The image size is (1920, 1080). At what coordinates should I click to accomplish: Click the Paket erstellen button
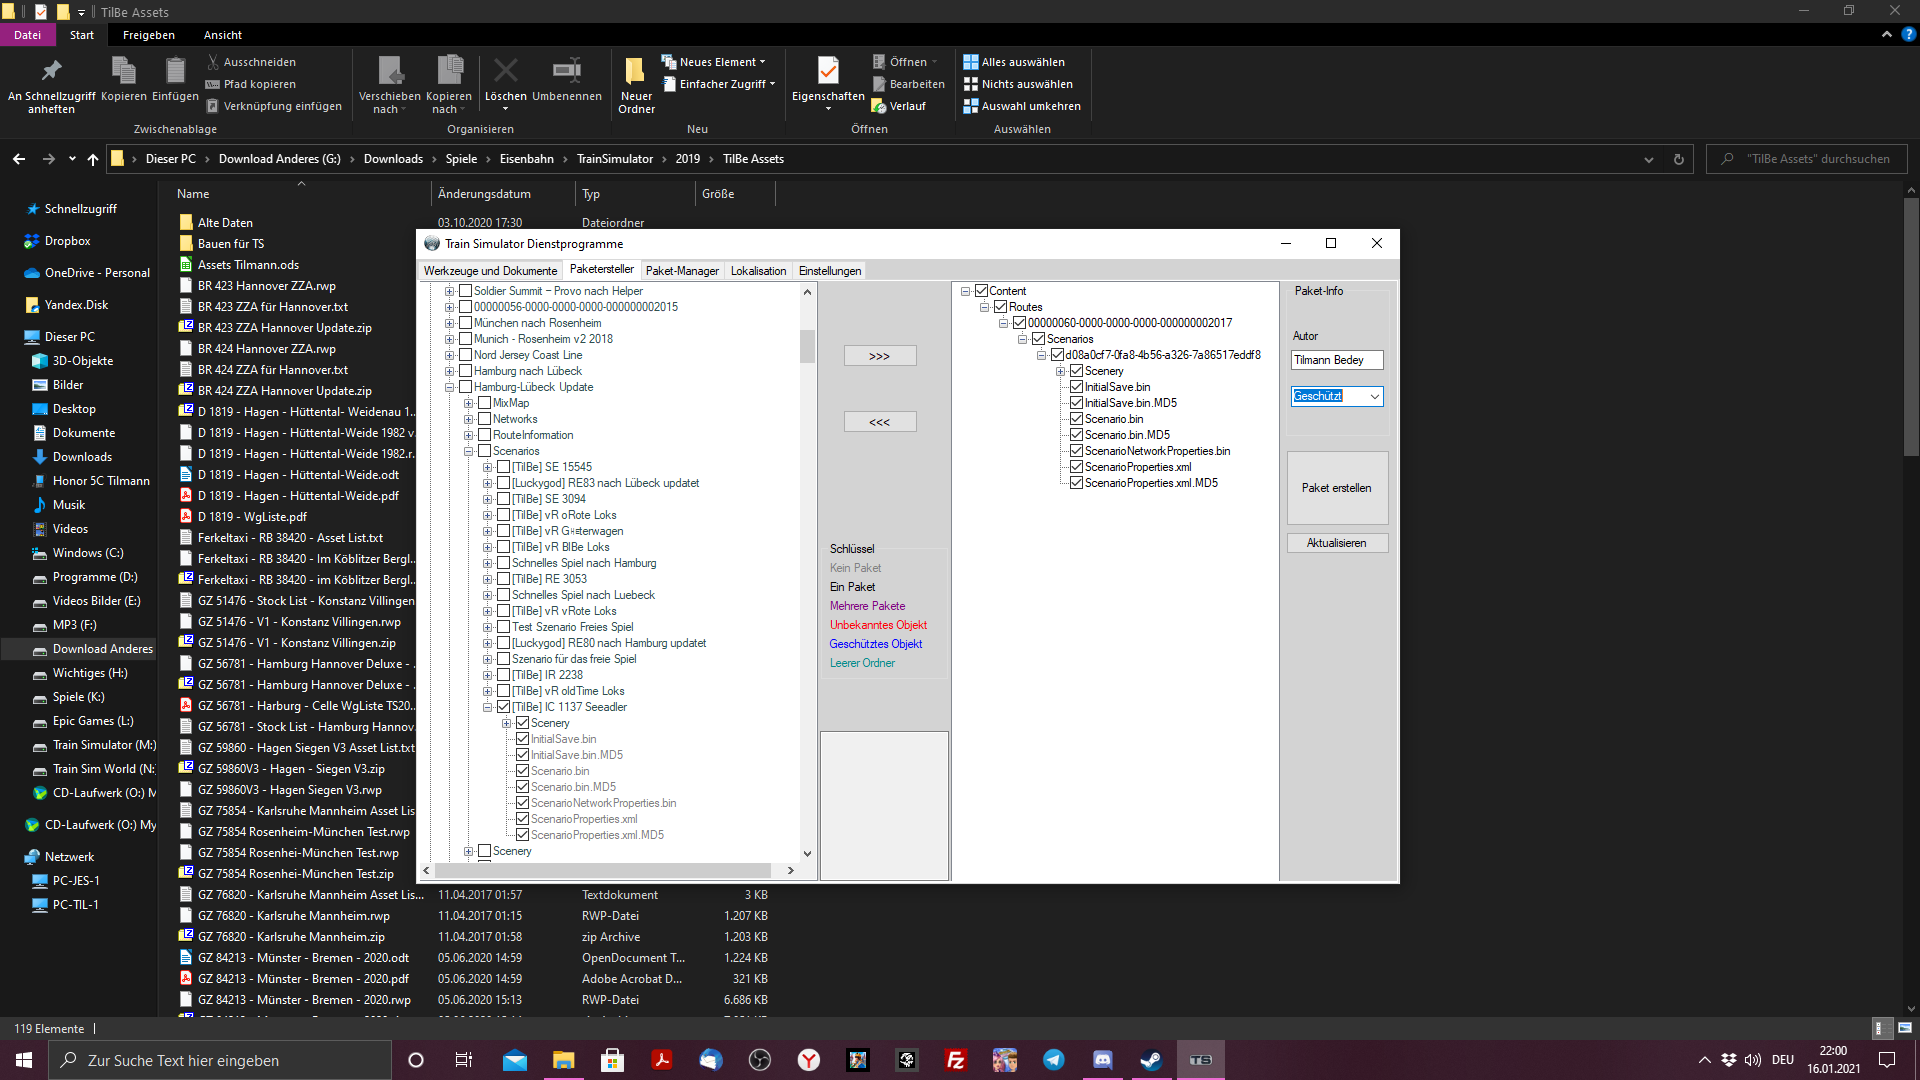pos(1336,488)
